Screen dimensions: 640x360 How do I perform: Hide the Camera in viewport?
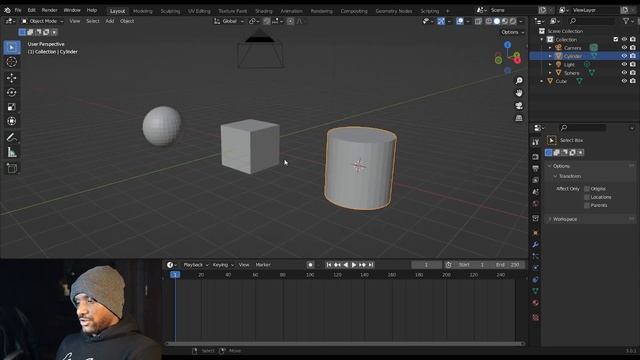(624, 48)
